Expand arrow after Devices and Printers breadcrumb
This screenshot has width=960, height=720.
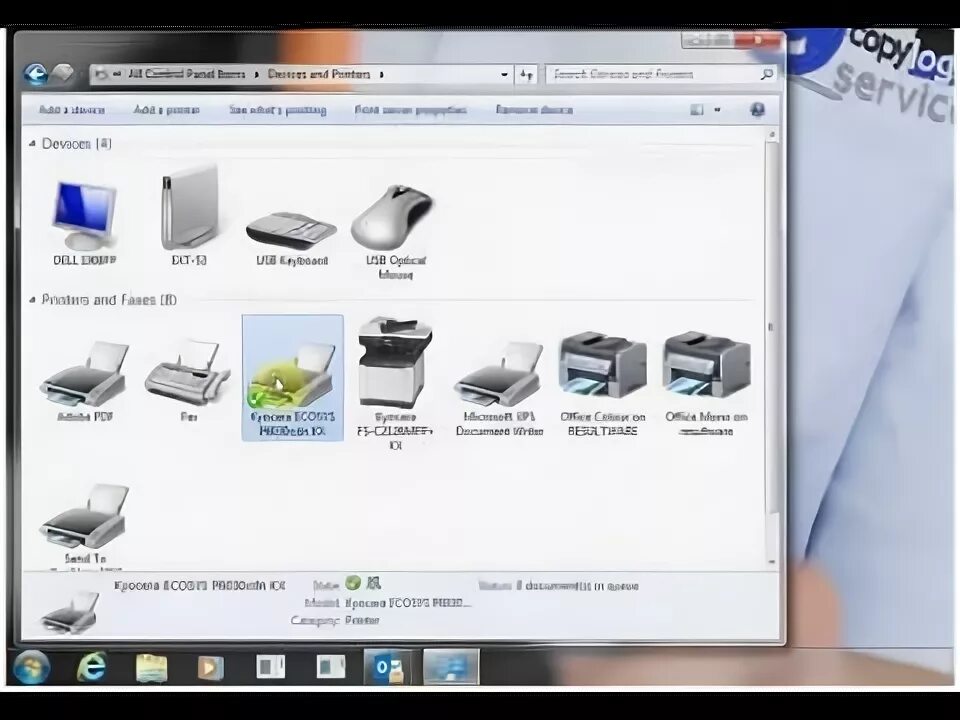coord(381,75)
